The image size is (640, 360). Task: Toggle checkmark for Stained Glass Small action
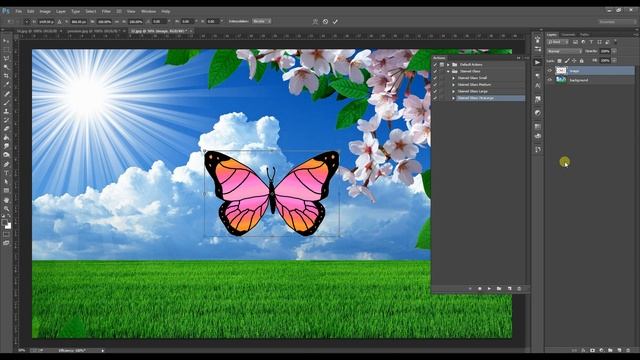pos(435,78)
